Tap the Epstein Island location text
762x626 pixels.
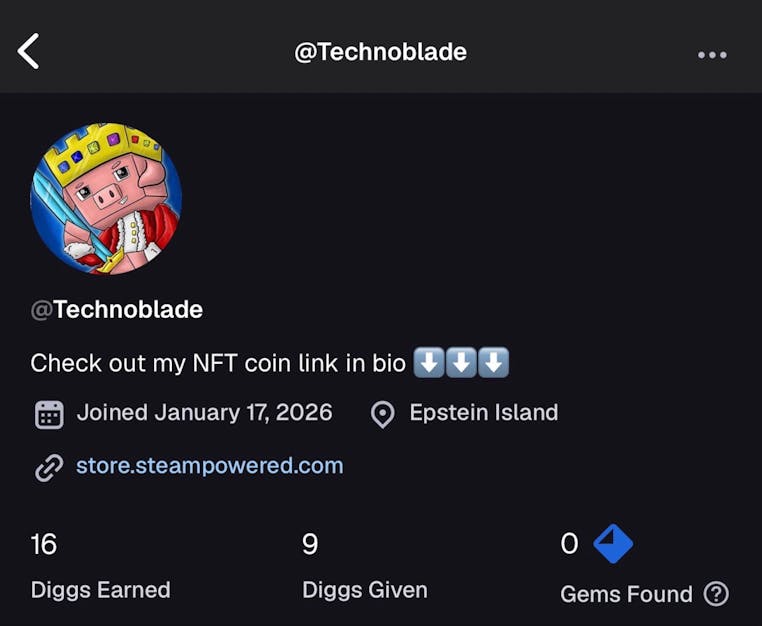[484, 413]
